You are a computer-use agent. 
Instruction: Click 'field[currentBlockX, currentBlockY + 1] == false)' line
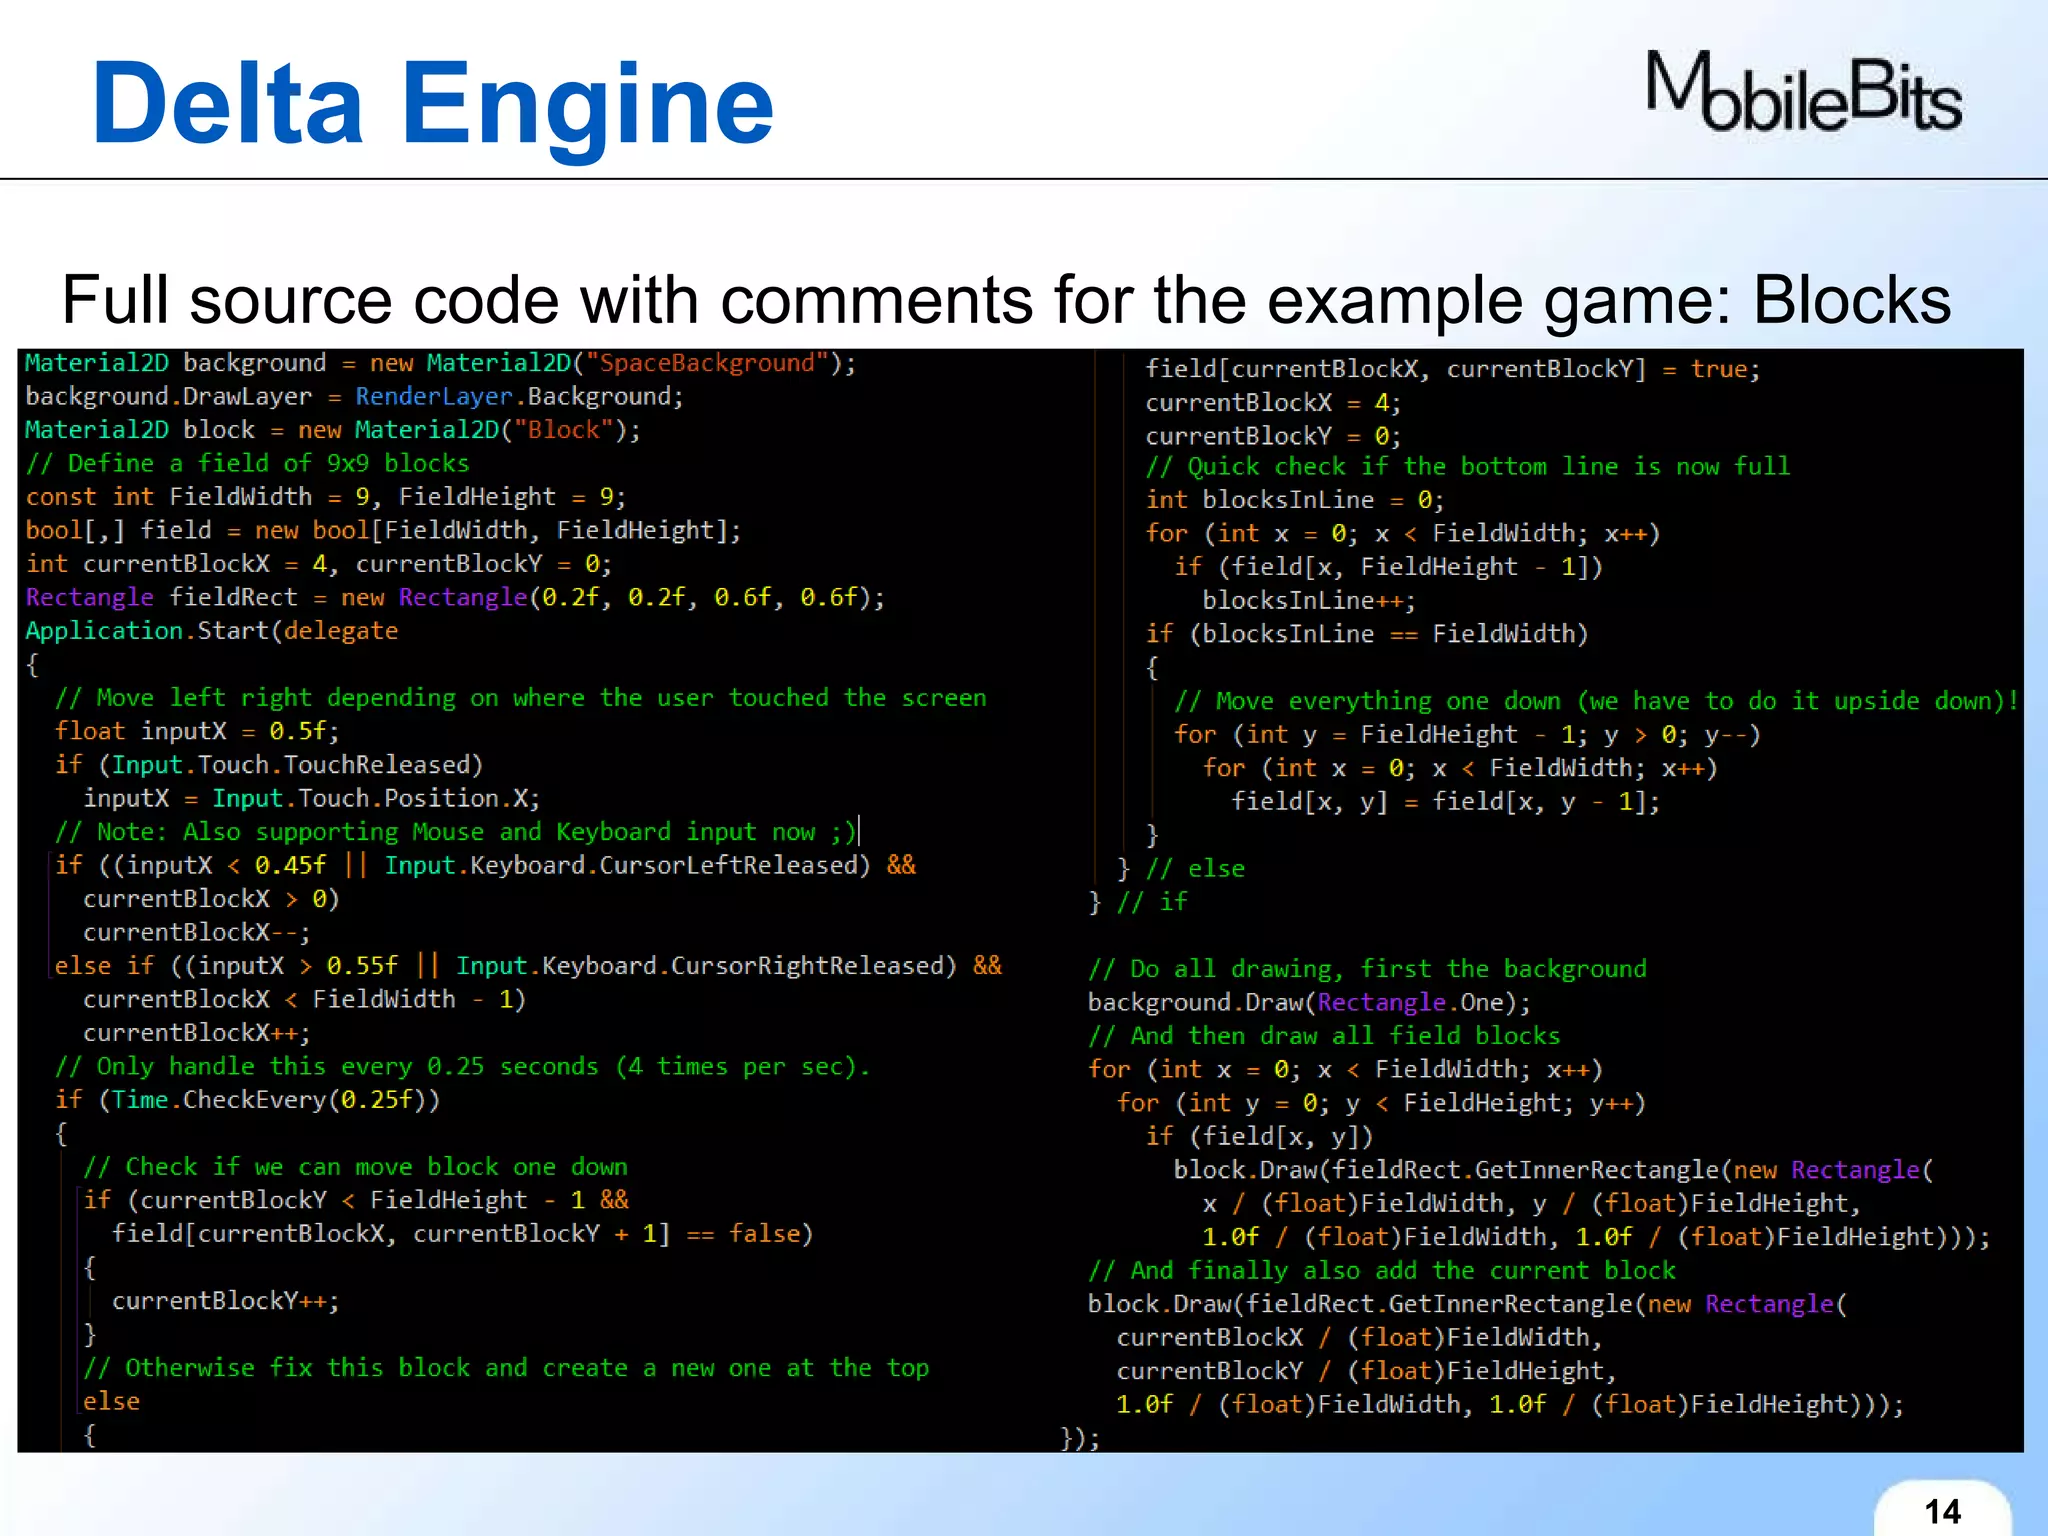pos(462,1234)
